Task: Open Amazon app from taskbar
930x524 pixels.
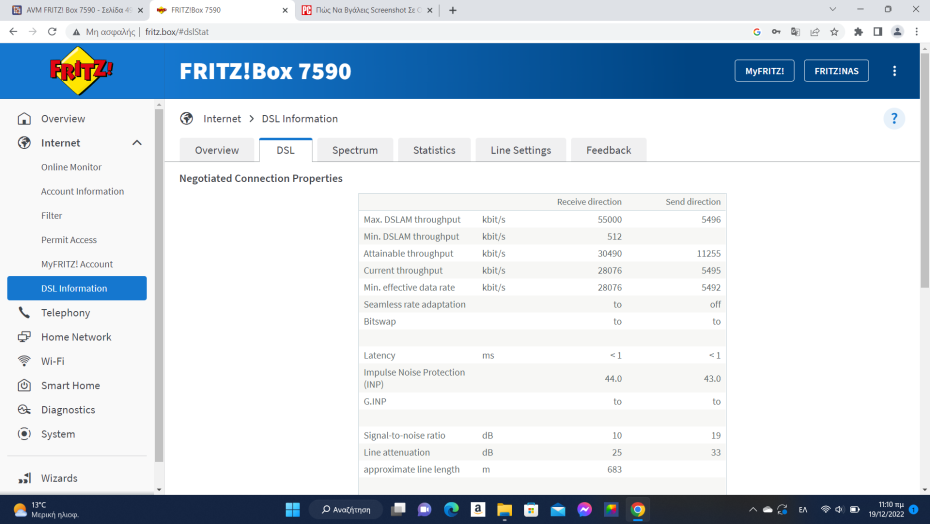Action: click(x=478, y=510)
